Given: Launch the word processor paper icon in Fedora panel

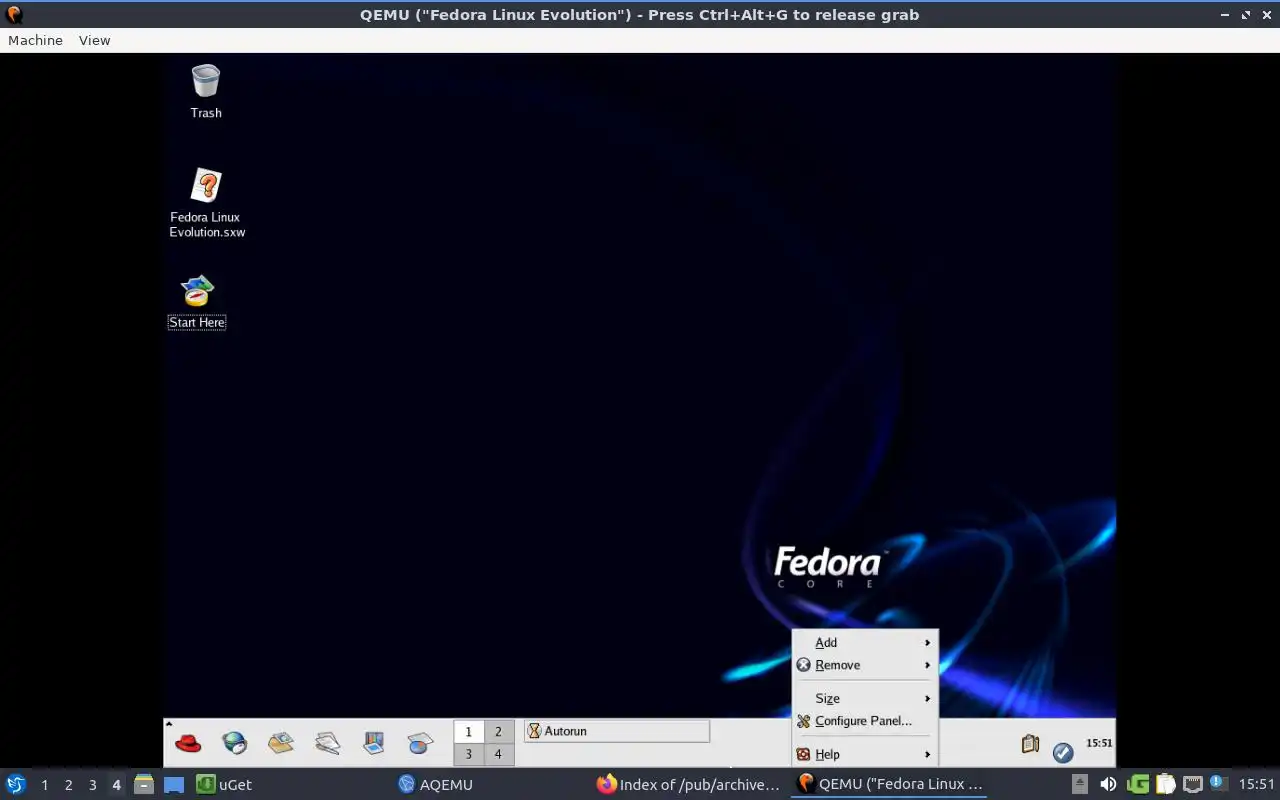Looking at the screenshot, I should pyautogui.click(x=327, y=743).
